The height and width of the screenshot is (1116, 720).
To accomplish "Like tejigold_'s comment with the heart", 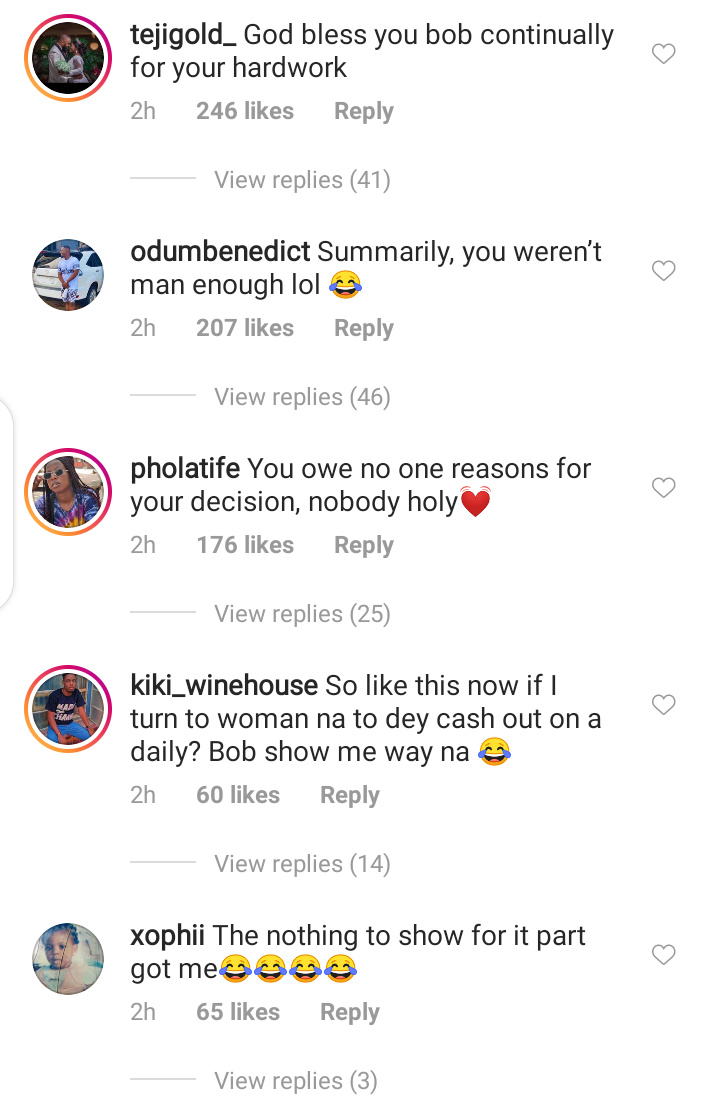I will click(664, 54).
